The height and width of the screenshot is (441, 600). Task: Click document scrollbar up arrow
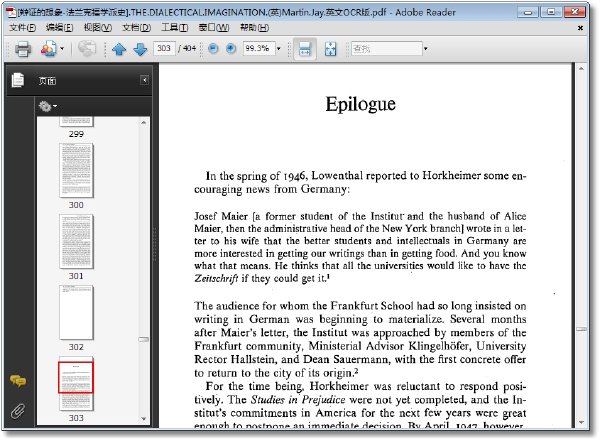pos(581,69)
